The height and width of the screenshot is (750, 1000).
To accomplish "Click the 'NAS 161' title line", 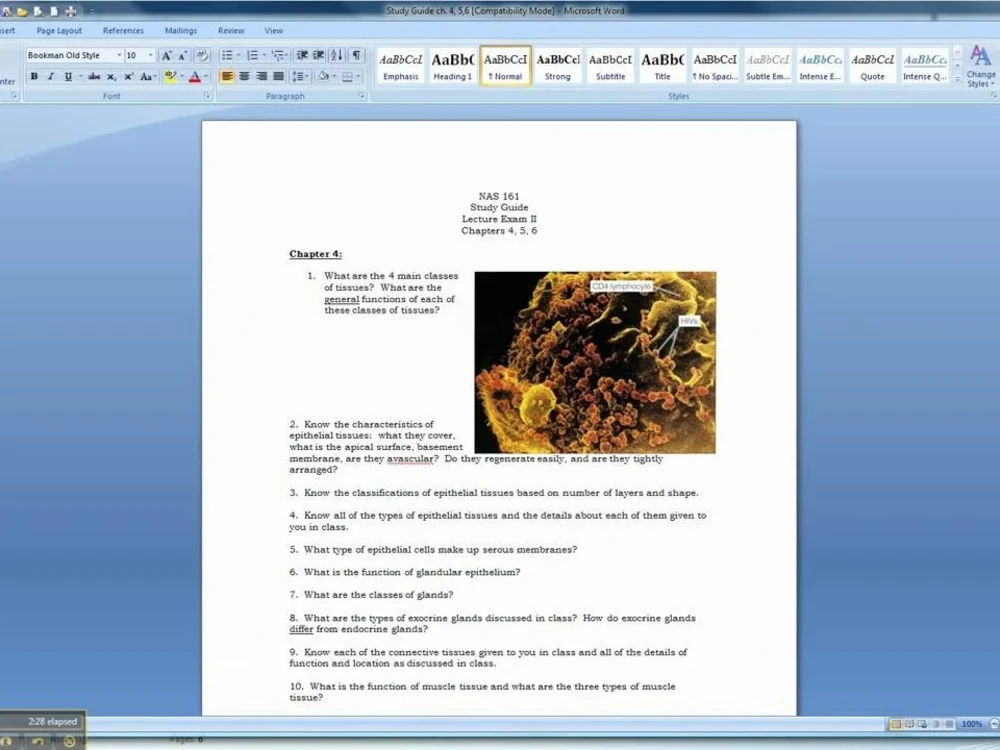I will coord(499,196).
